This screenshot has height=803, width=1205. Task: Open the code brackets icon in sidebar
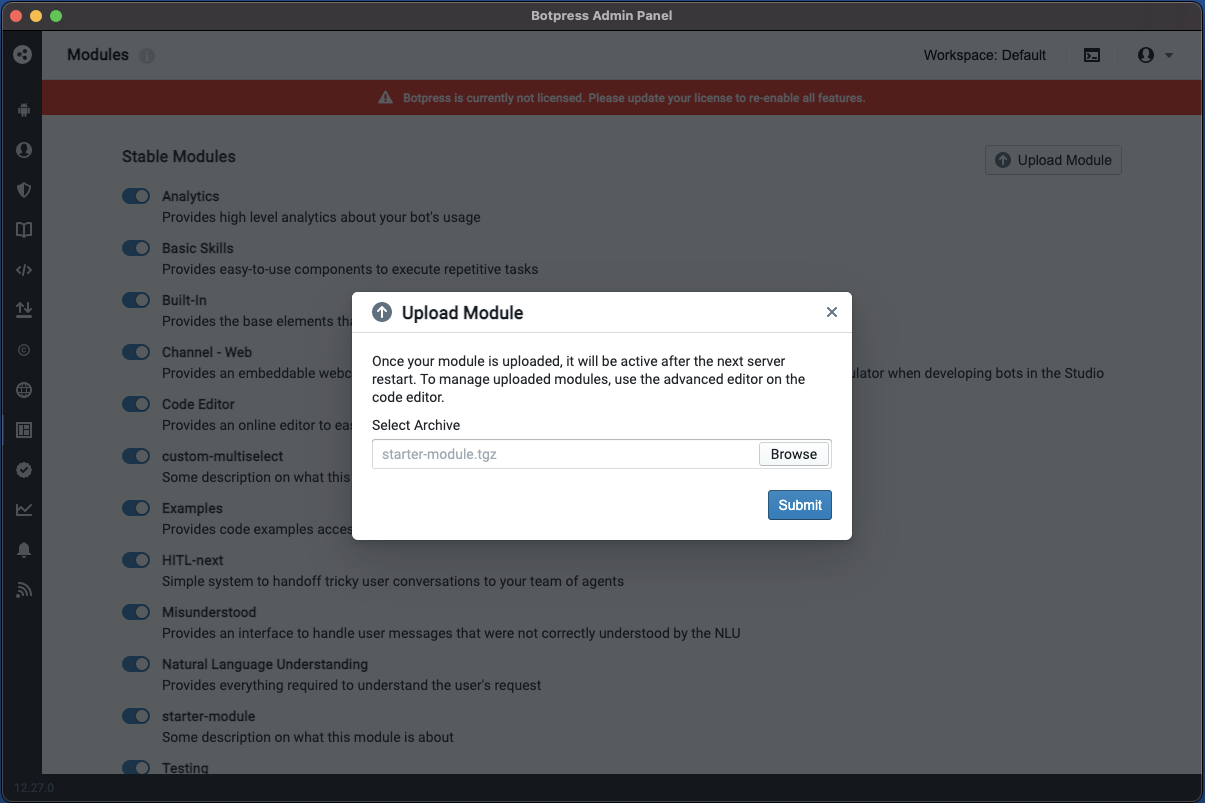(24, 270)
